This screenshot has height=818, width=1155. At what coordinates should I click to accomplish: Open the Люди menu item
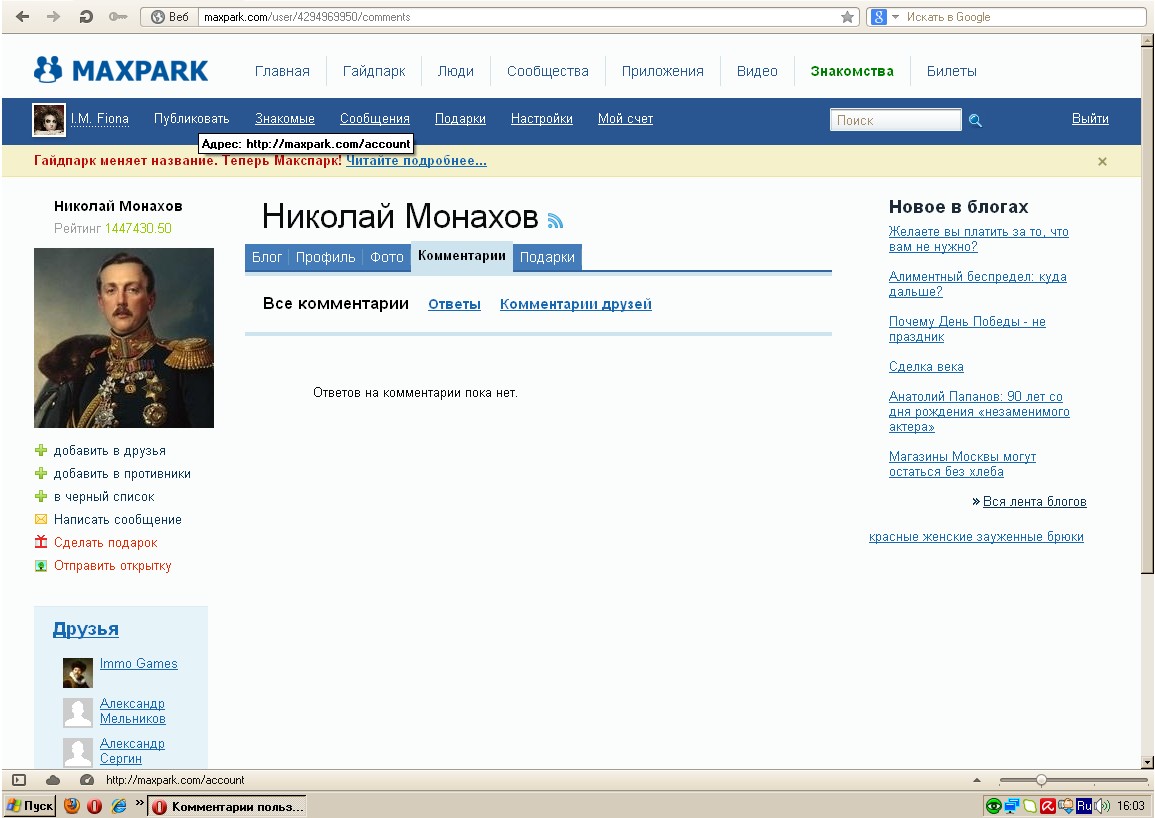(455, 71)
